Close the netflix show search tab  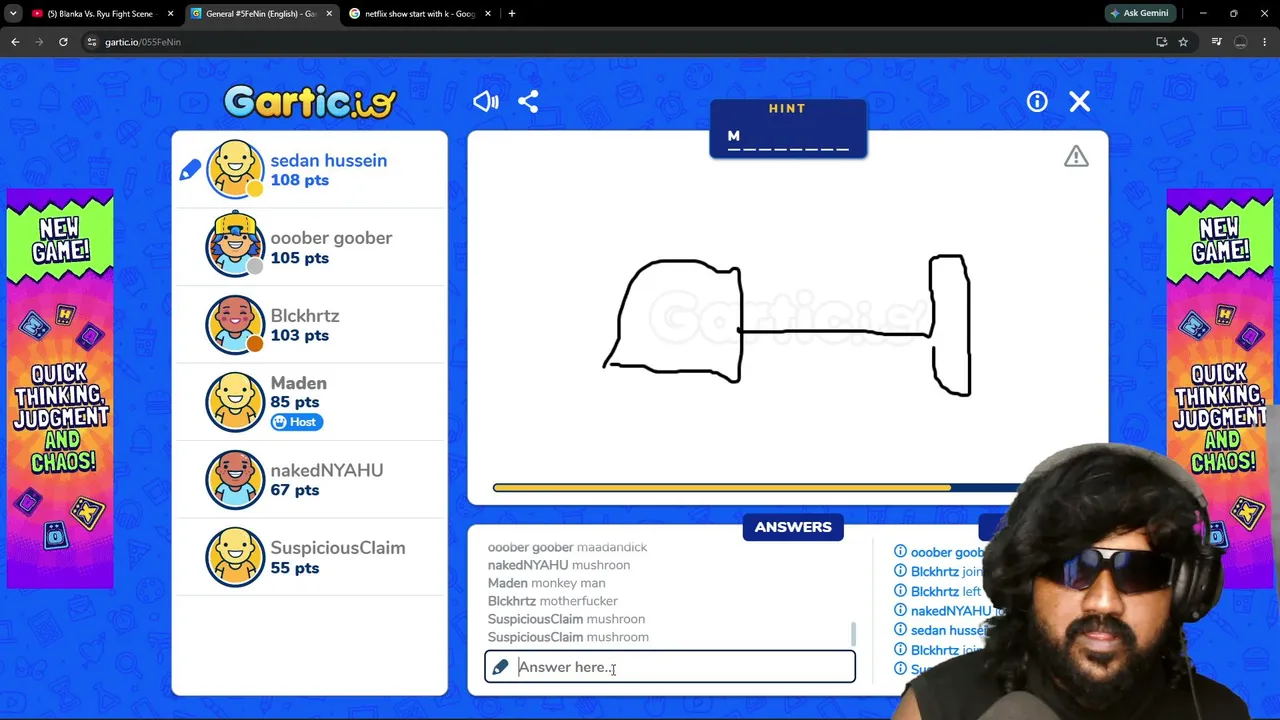pos(488,14)
